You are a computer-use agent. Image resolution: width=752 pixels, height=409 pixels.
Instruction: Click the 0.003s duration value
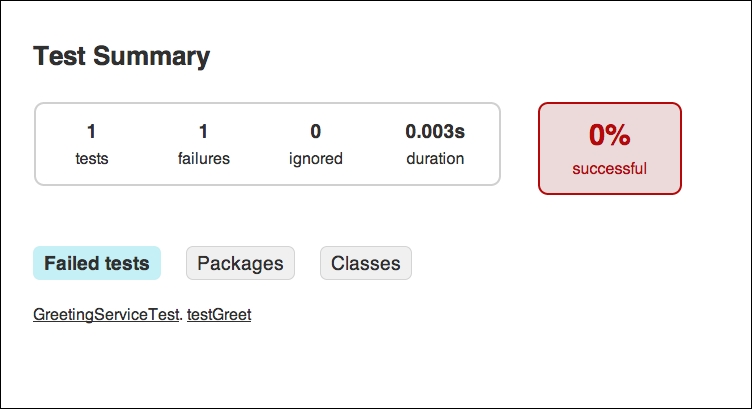[x=435, y=131]
